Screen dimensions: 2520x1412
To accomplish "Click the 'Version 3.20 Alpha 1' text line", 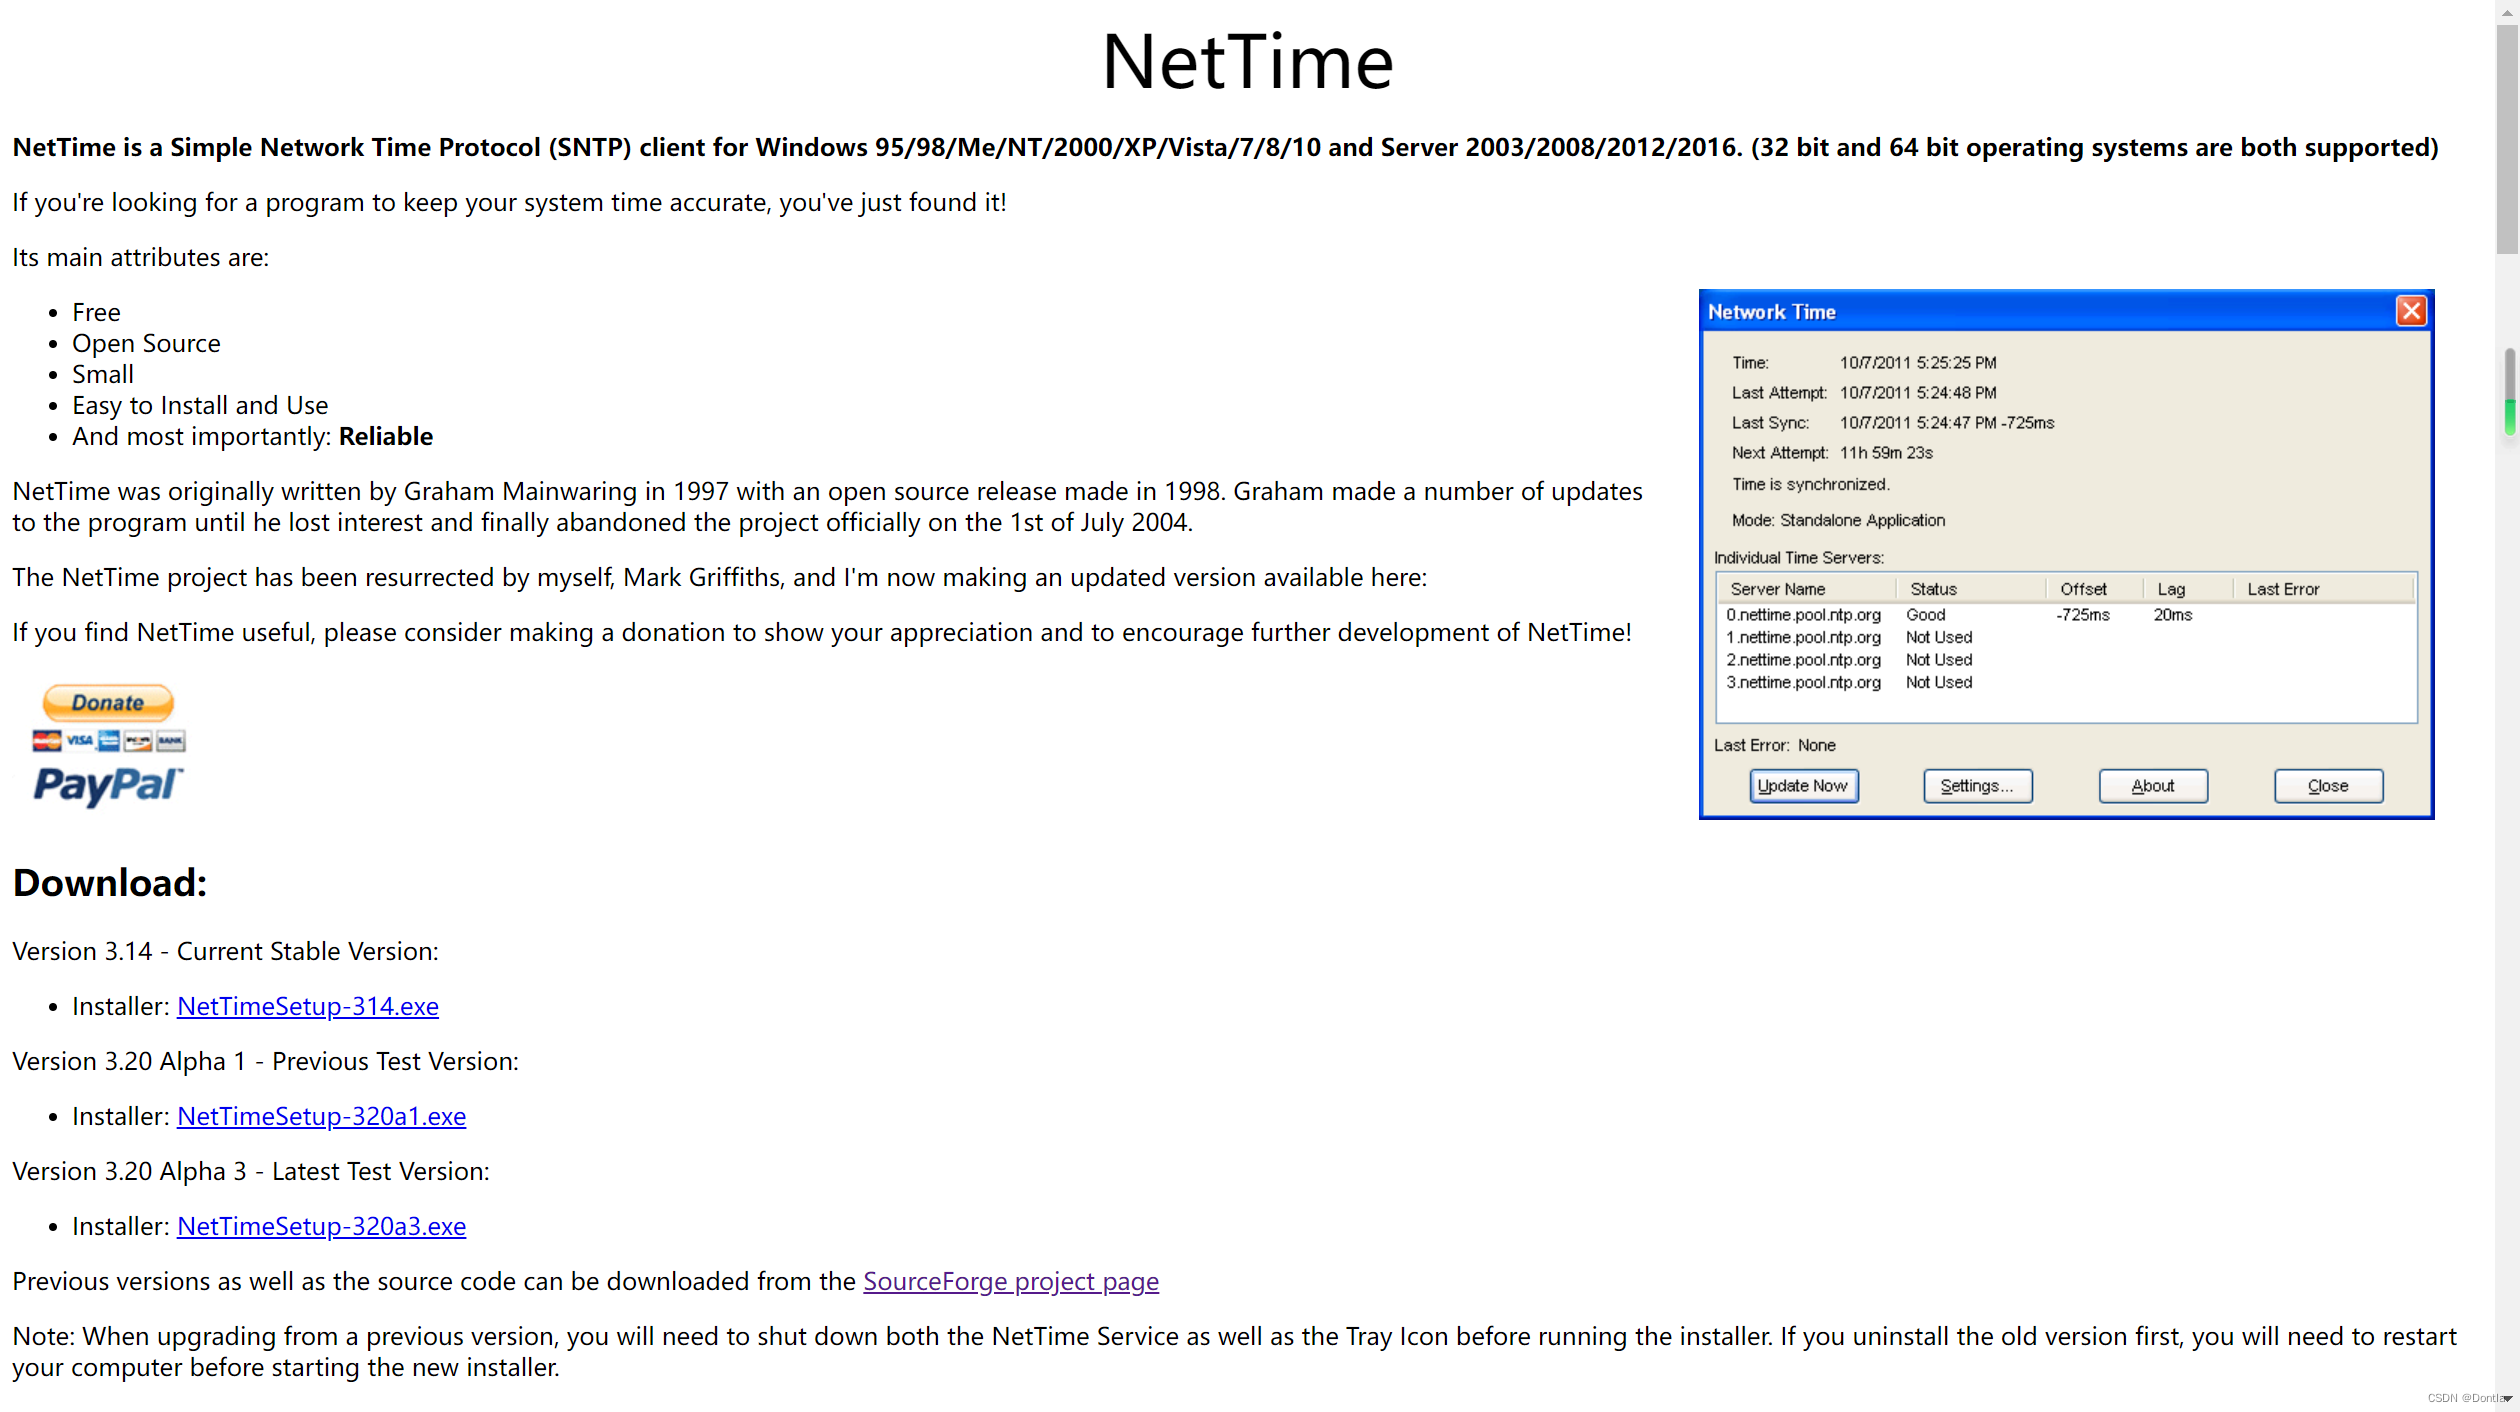I will [265, 1061].
